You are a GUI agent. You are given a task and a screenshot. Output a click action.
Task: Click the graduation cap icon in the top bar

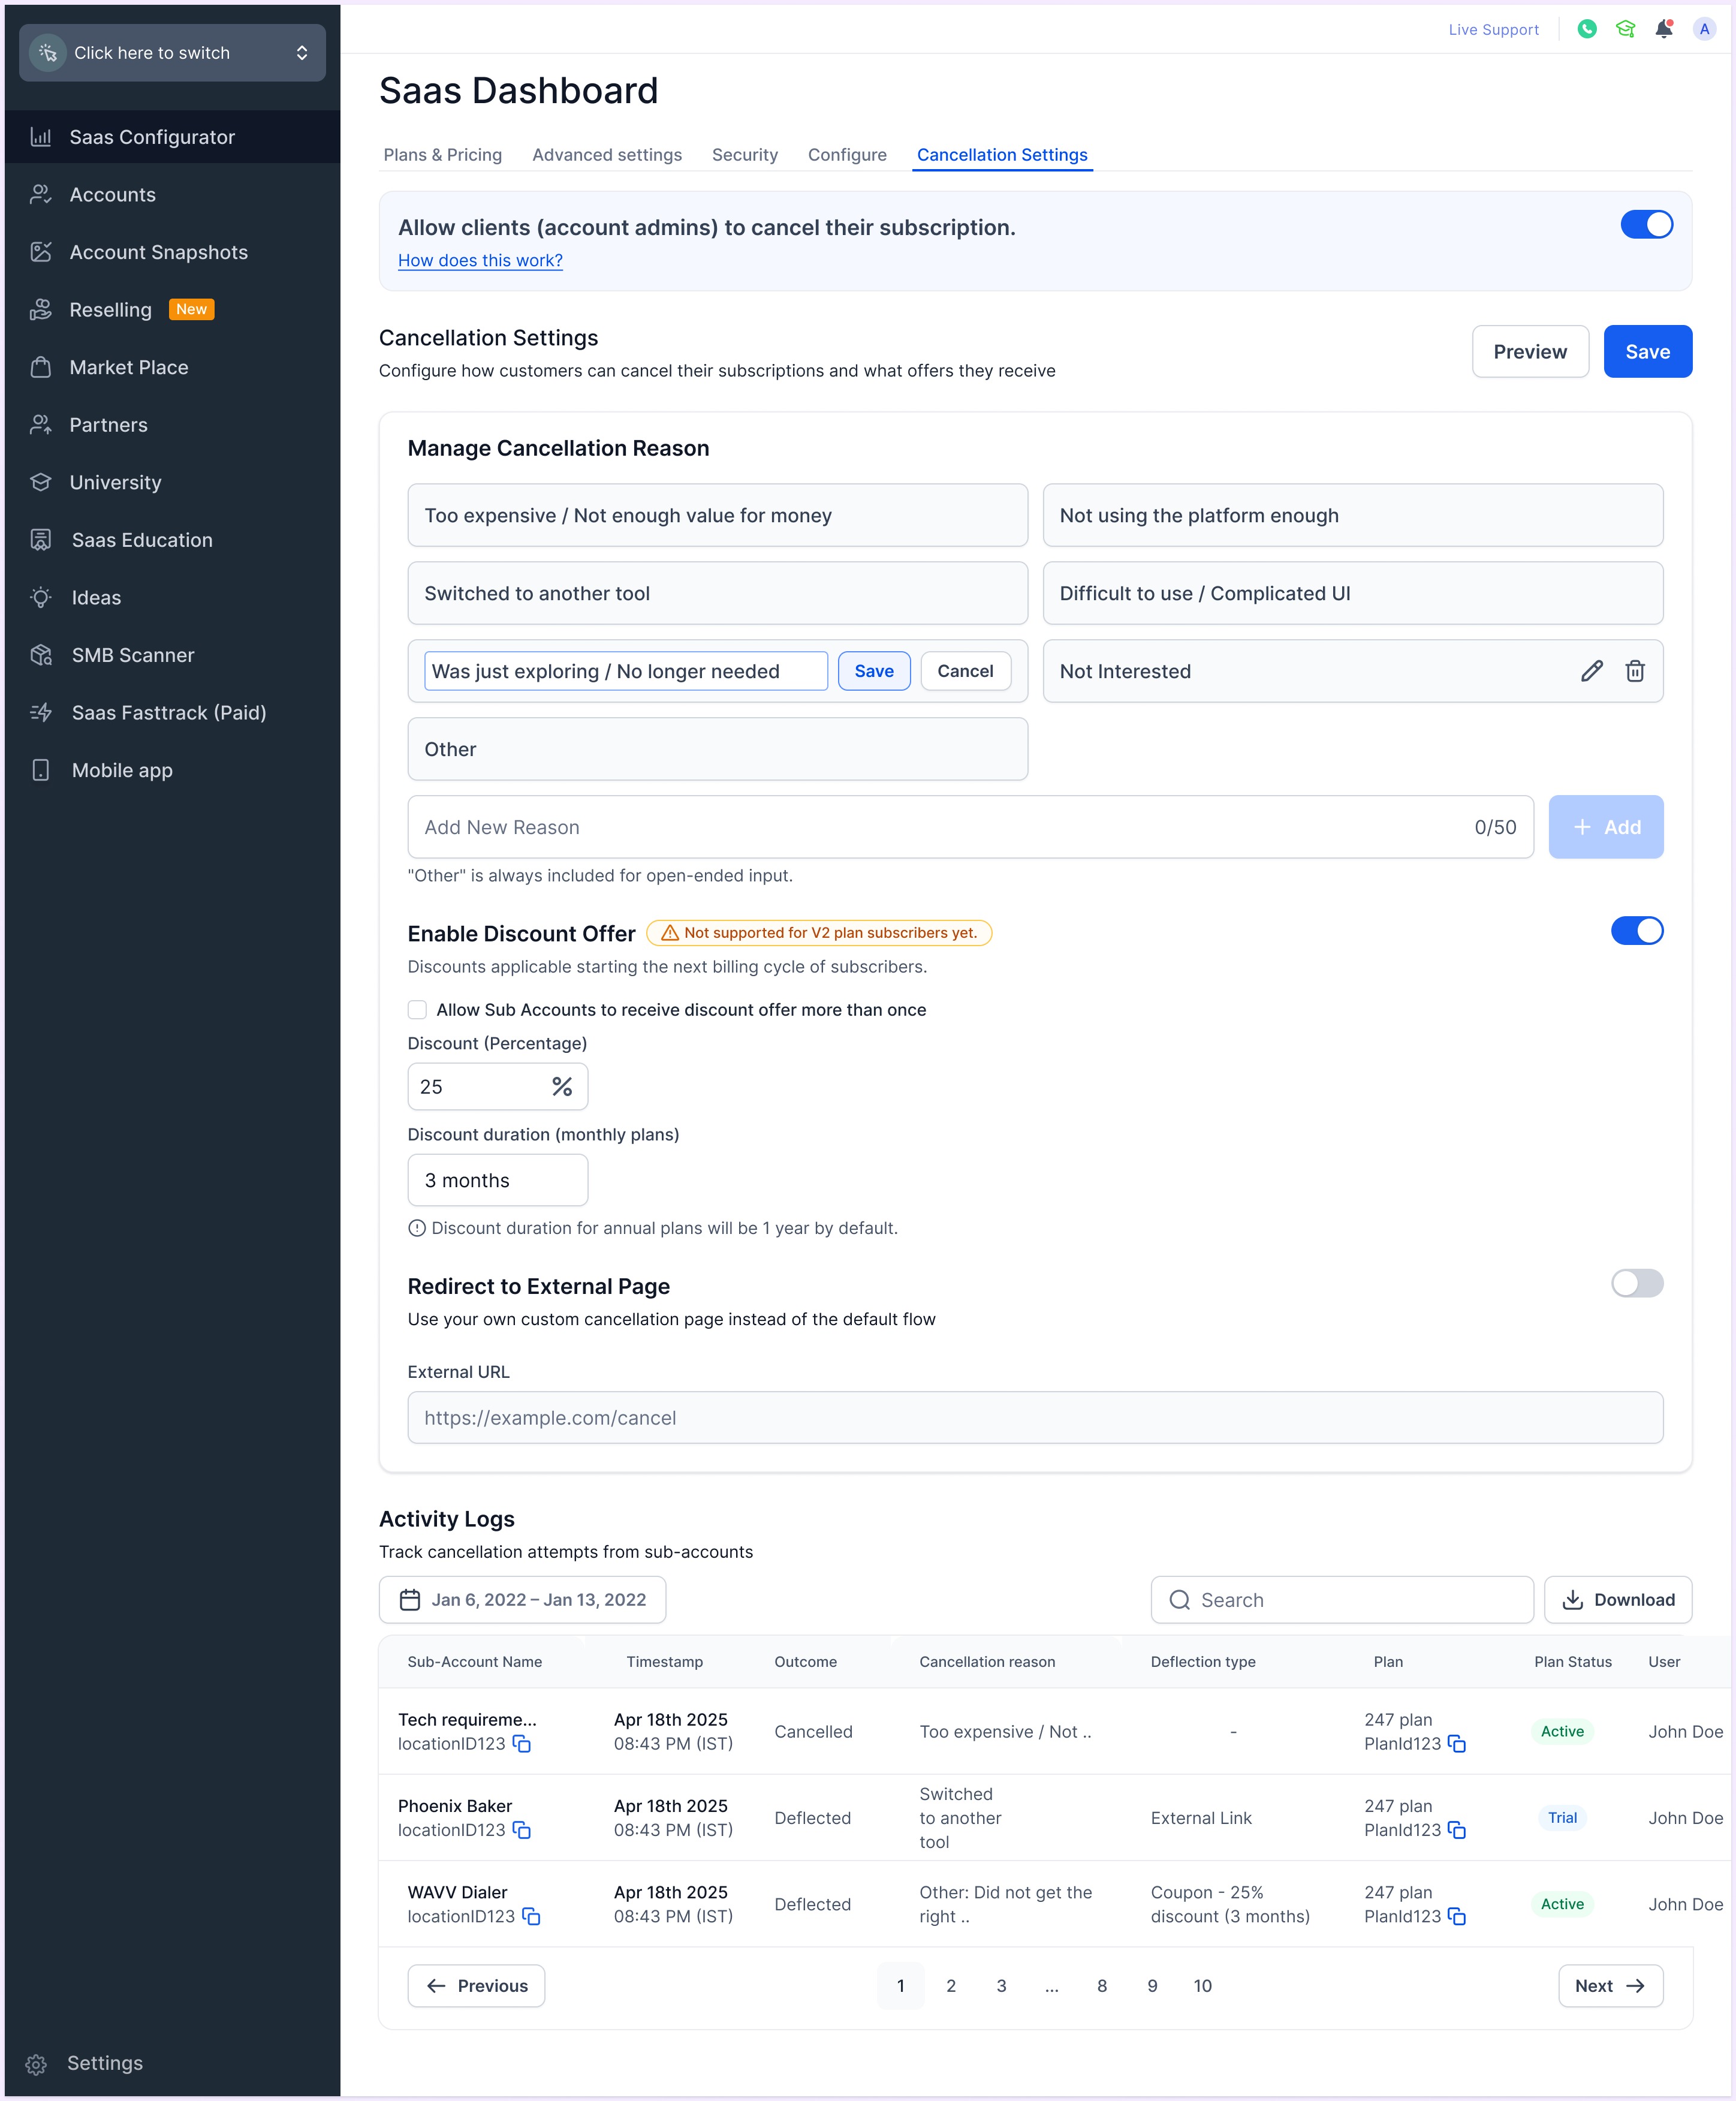coord(1625,29)
